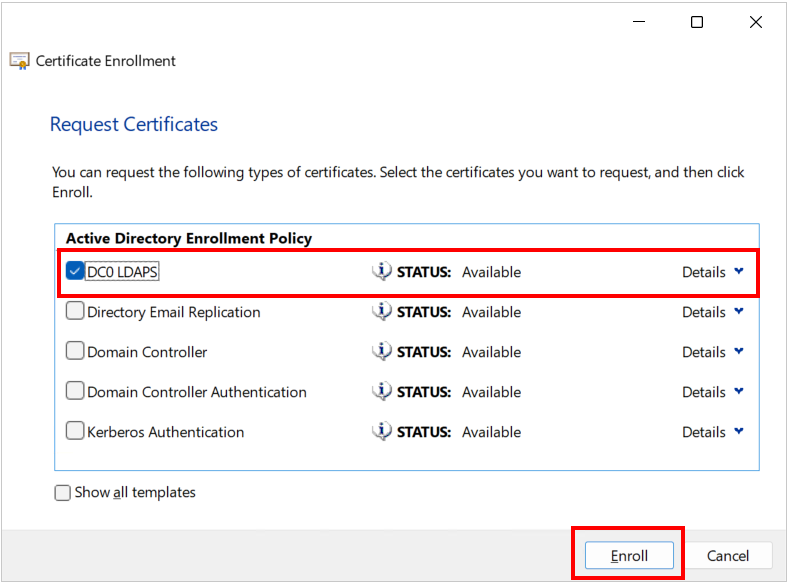Screen dimensions: 791x588
Task: Click the Domain Controller status info icon
Action: tap(382, 351)
